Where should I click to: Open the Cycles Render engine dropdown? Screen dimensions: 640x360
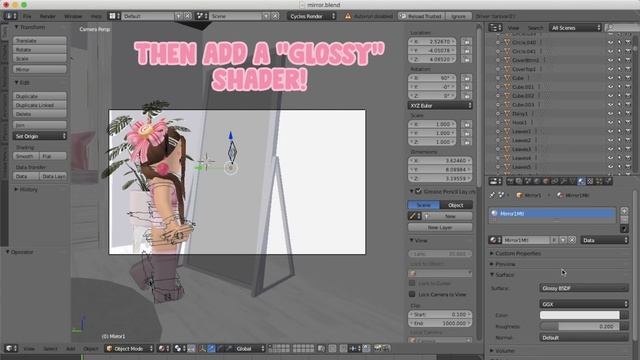(312, 16)
